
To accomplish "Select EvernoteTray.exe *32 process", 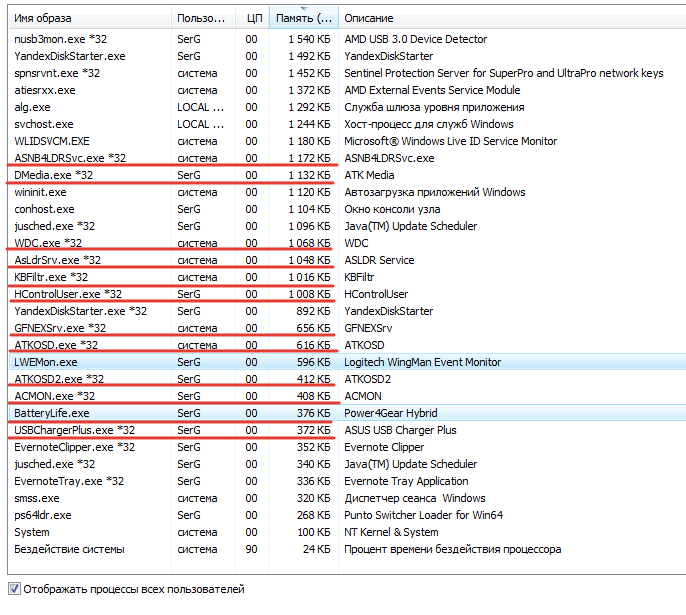I will coord(69,481).
